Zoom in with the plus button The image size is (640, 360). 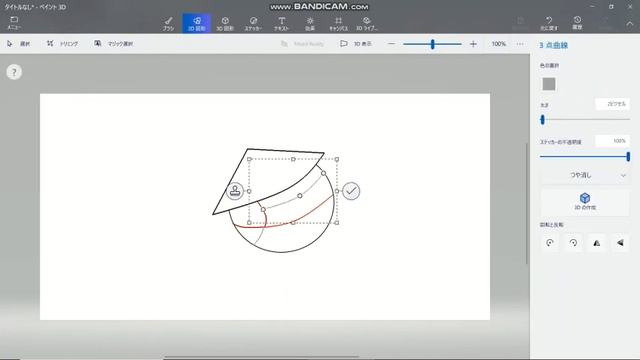pyautogui.click(x=473, y=44)
